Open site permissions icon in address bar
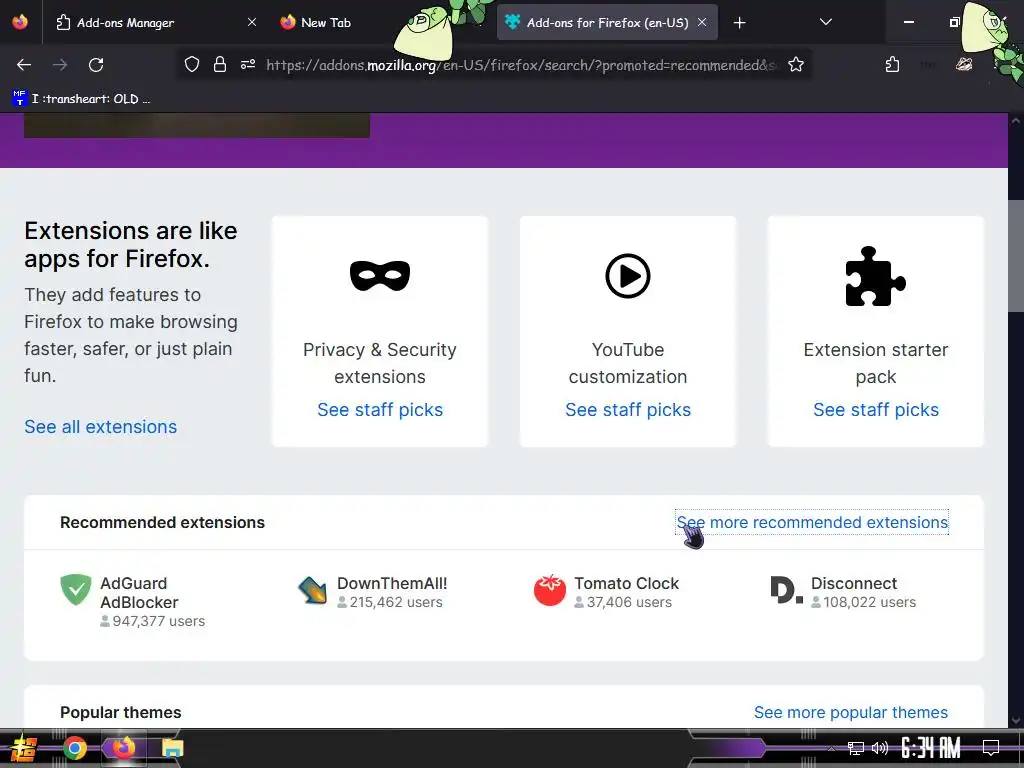 coord(248,64)
